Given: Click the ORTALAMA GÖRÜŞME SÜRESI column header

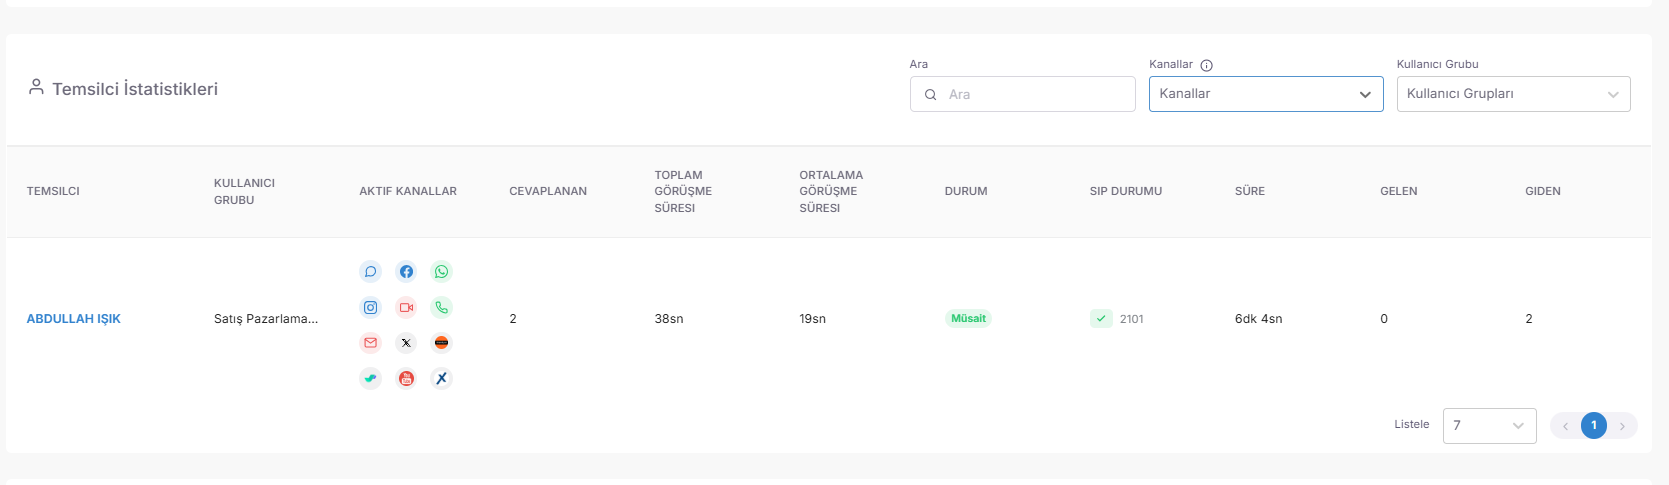Looking at the screenshot, I should pos(831,191).
